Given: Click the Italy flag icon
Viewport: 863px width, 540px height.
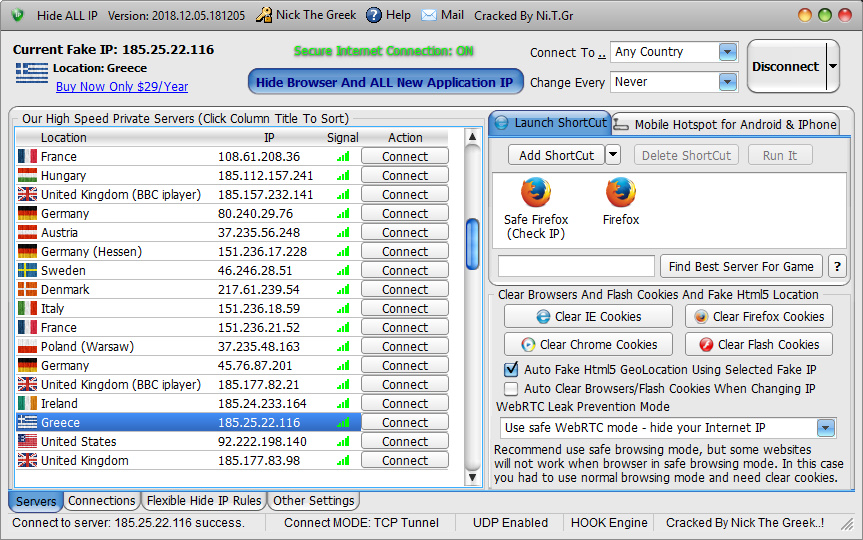Looking at the screenshot, I should point(28,308).
